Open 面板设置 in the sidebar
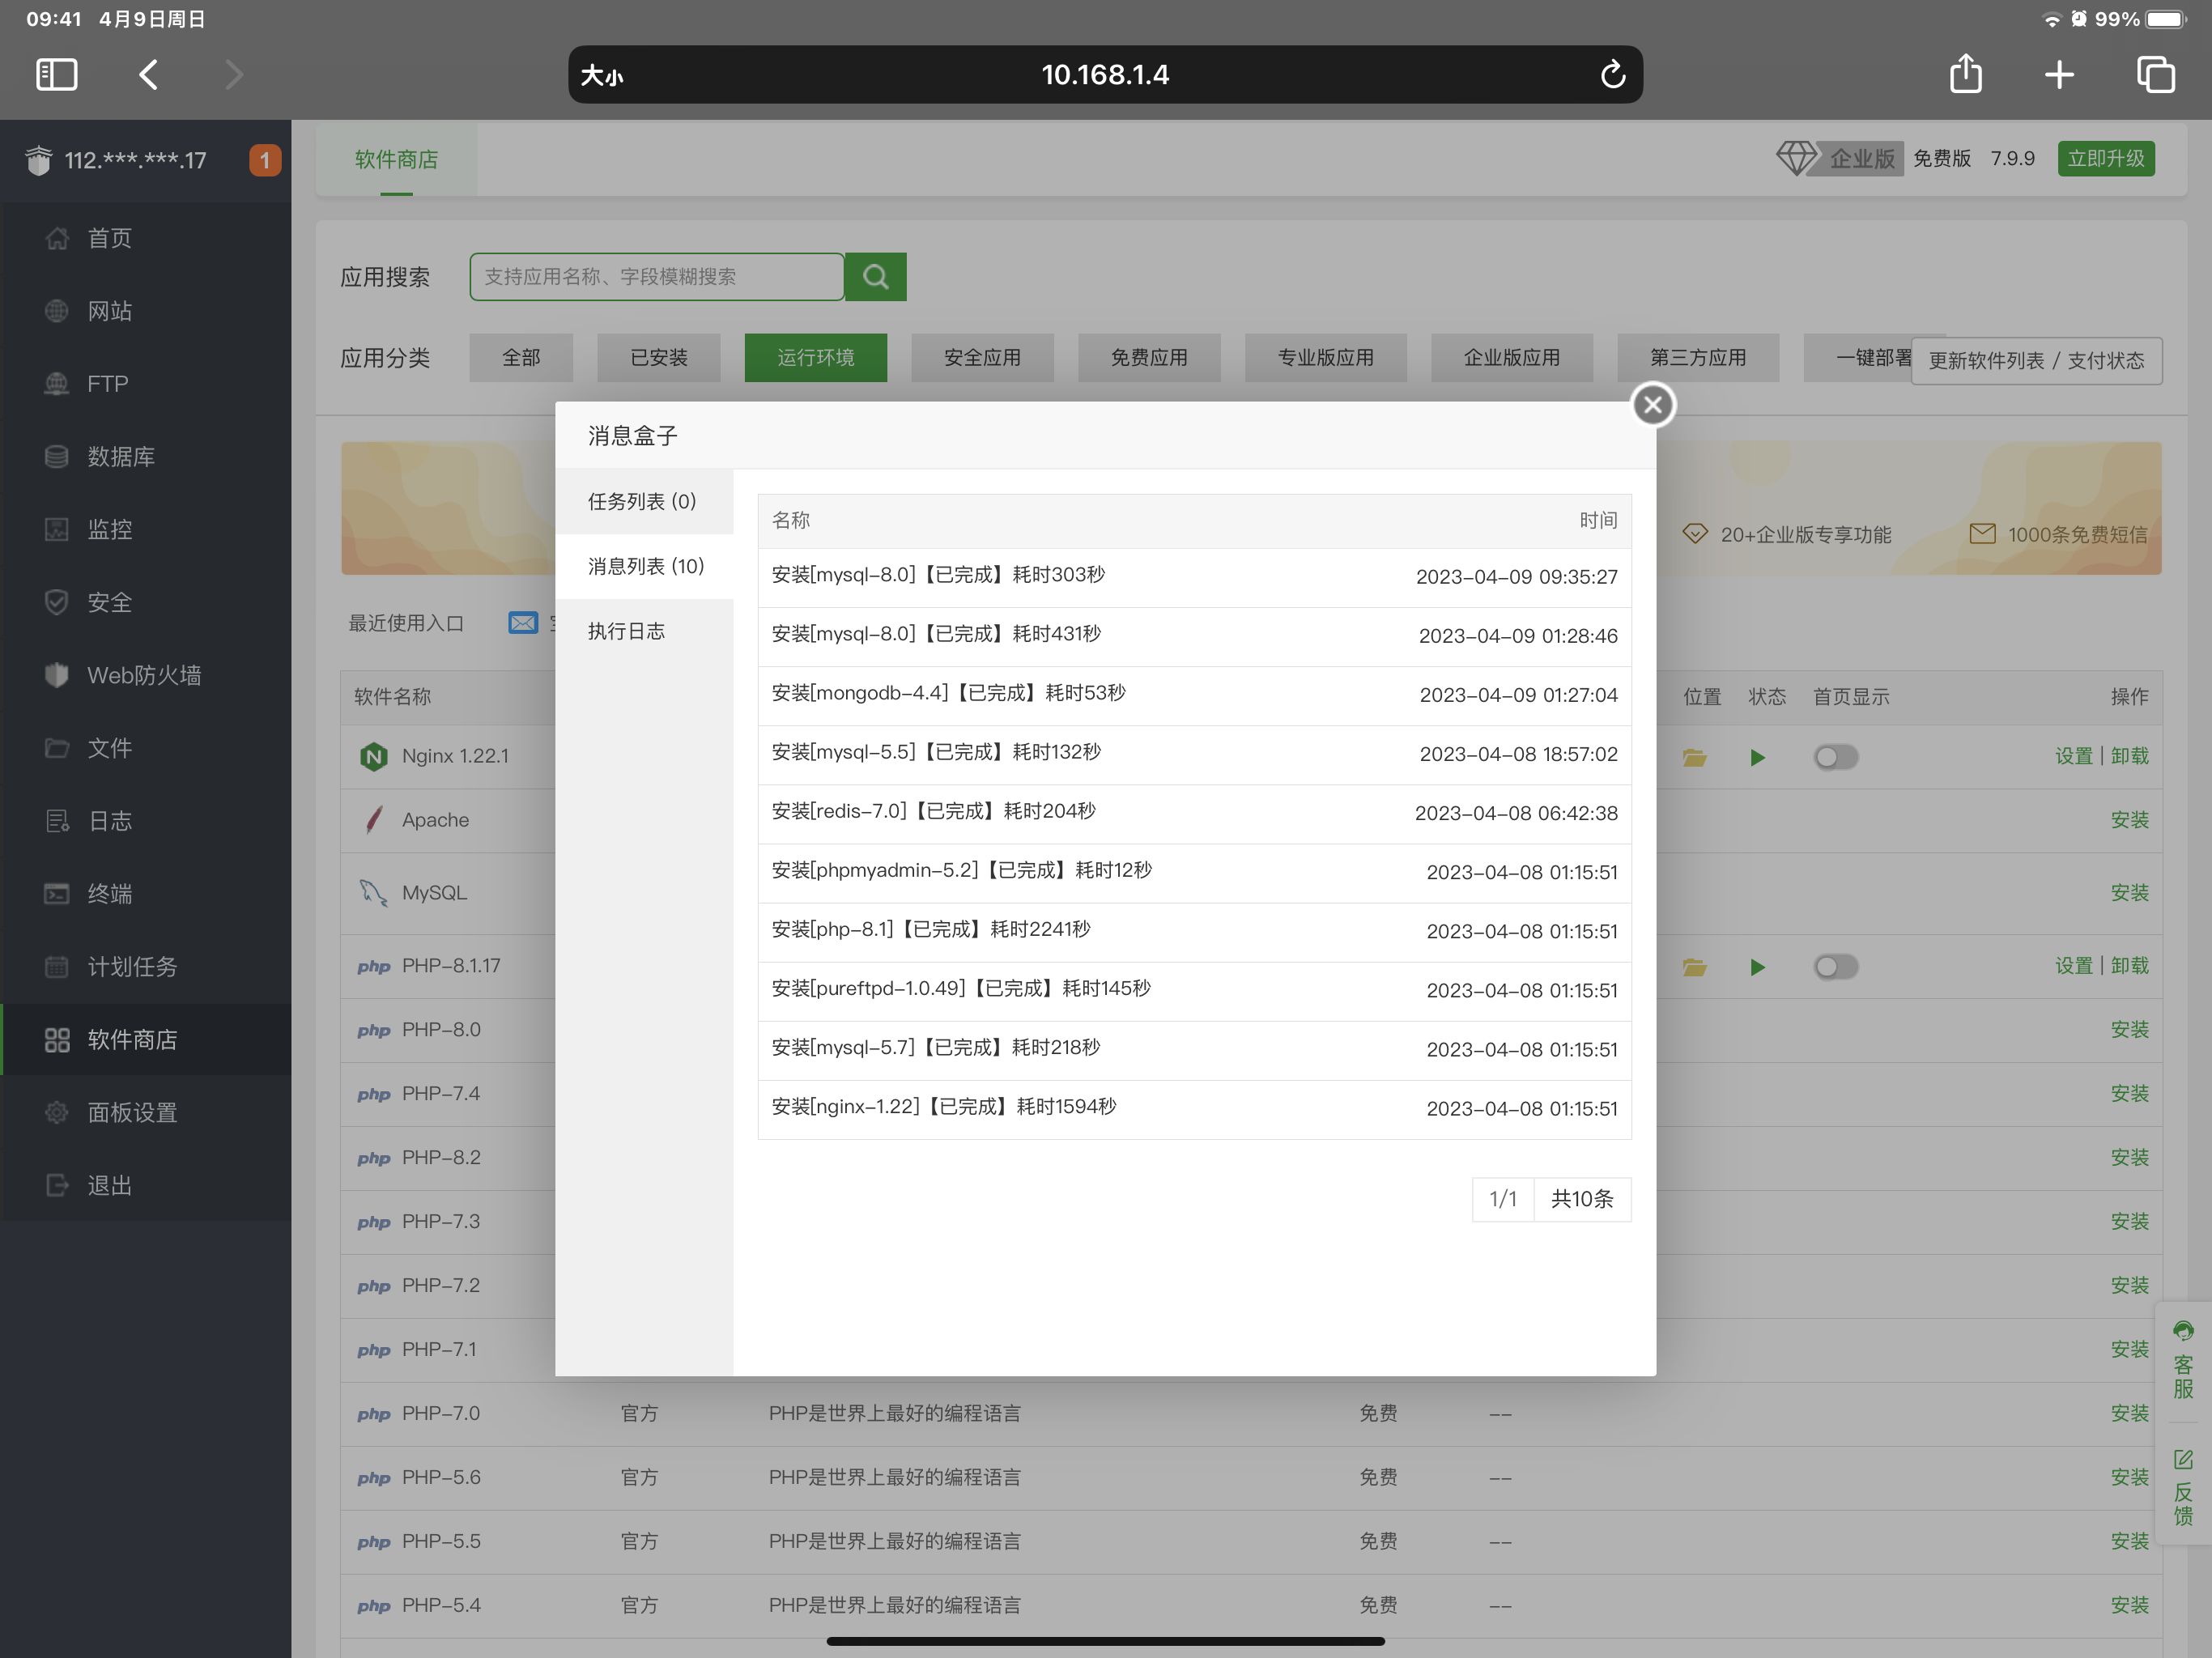2212x1658 pixels. point(146,1113)
